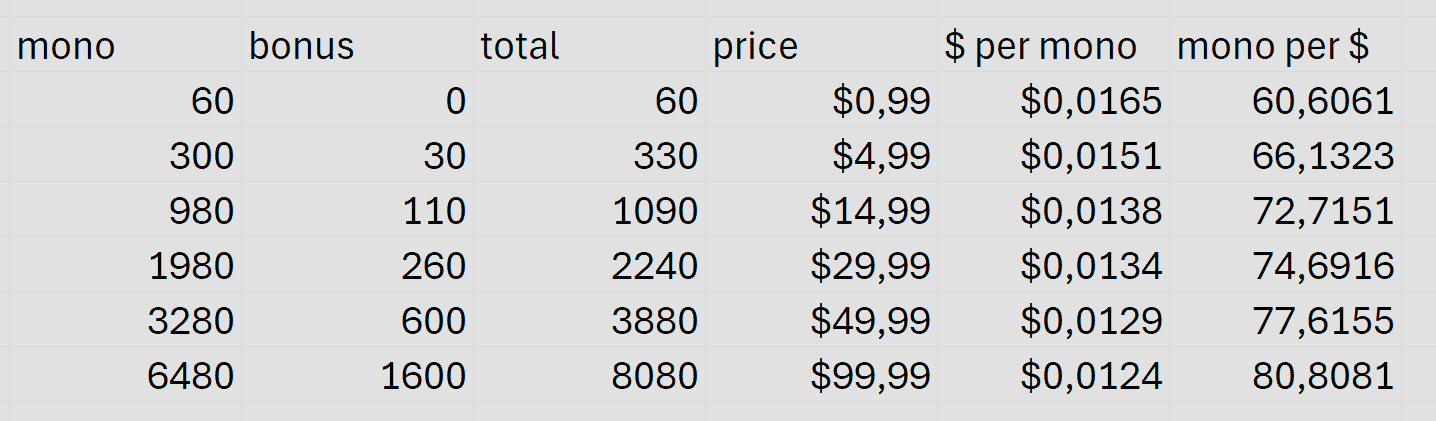Select the "mono" header cell
This screenshot has width=1436, height=421.
(x=125, y=46)
